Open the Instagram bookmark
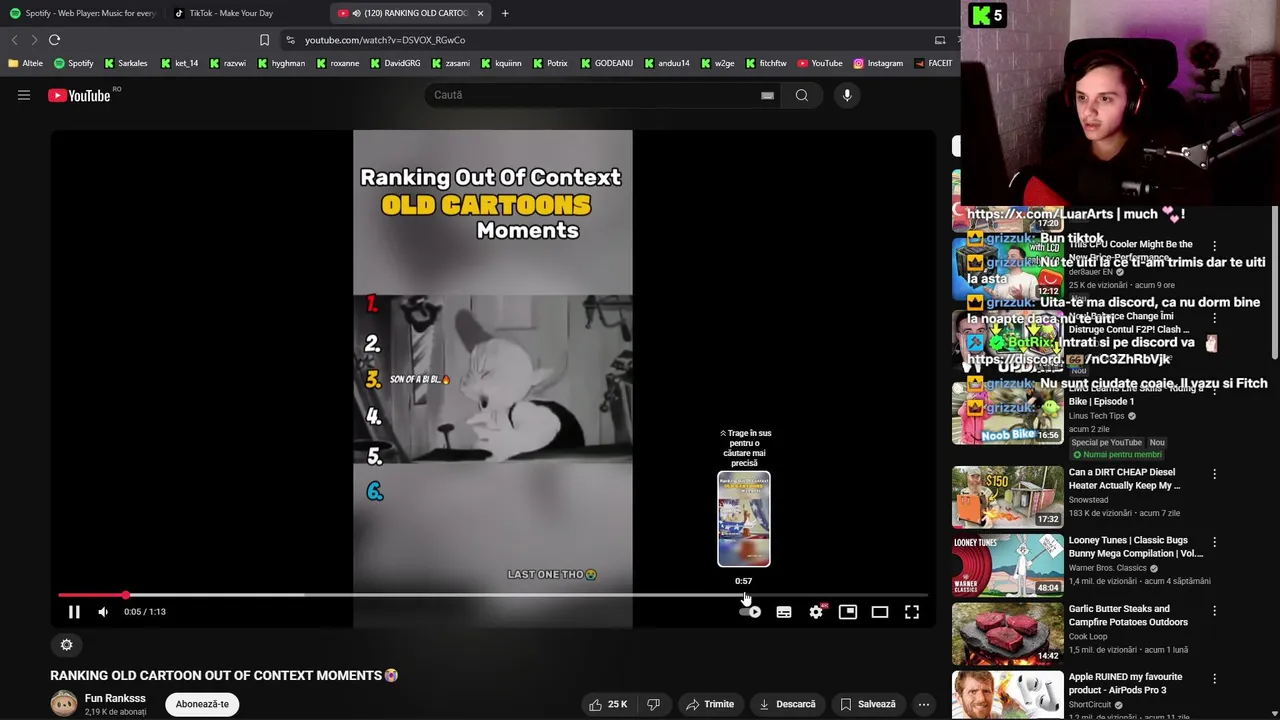Image resolution: width=1280 pixels, height=720 pixels. click(878, 63)
